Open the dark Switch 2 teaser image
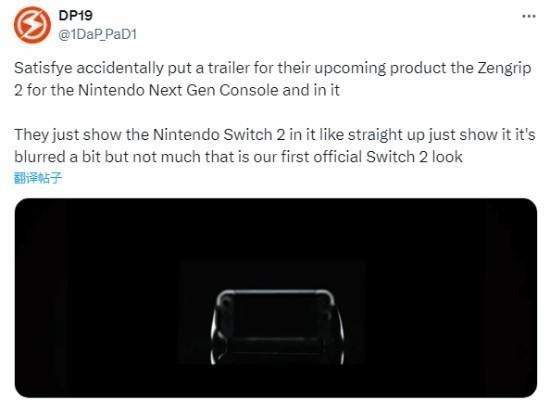Viewport: 550px width, 406px height. pos(276,298)
